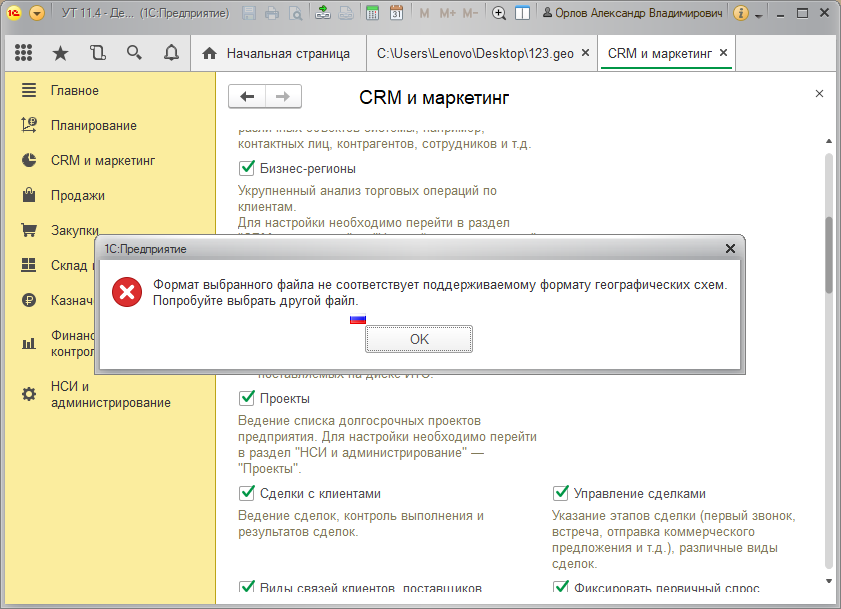Click the Print icon in title bar
Image resolution: width=841 pixels, height=609 pixels.
click(272, 13)
